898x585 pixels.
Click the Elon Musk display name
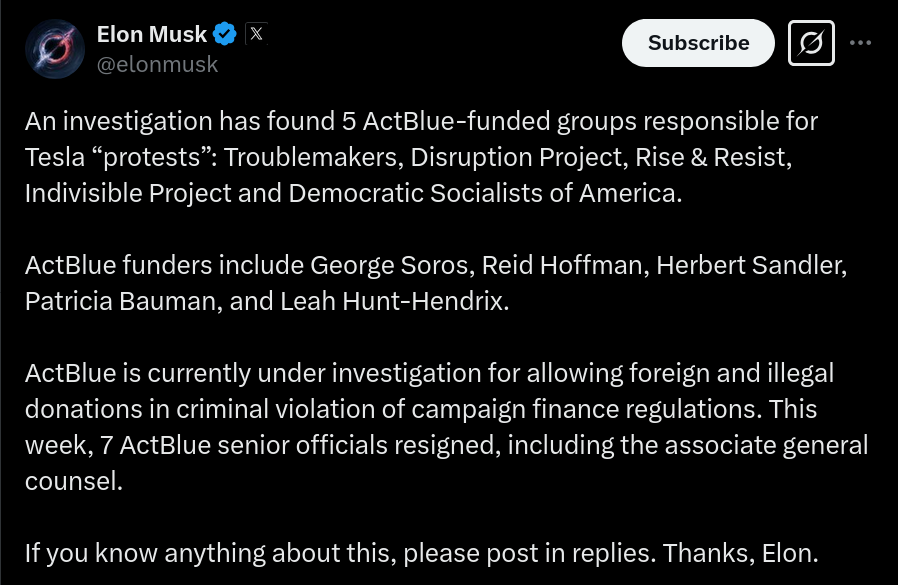[x=152, y=34]
